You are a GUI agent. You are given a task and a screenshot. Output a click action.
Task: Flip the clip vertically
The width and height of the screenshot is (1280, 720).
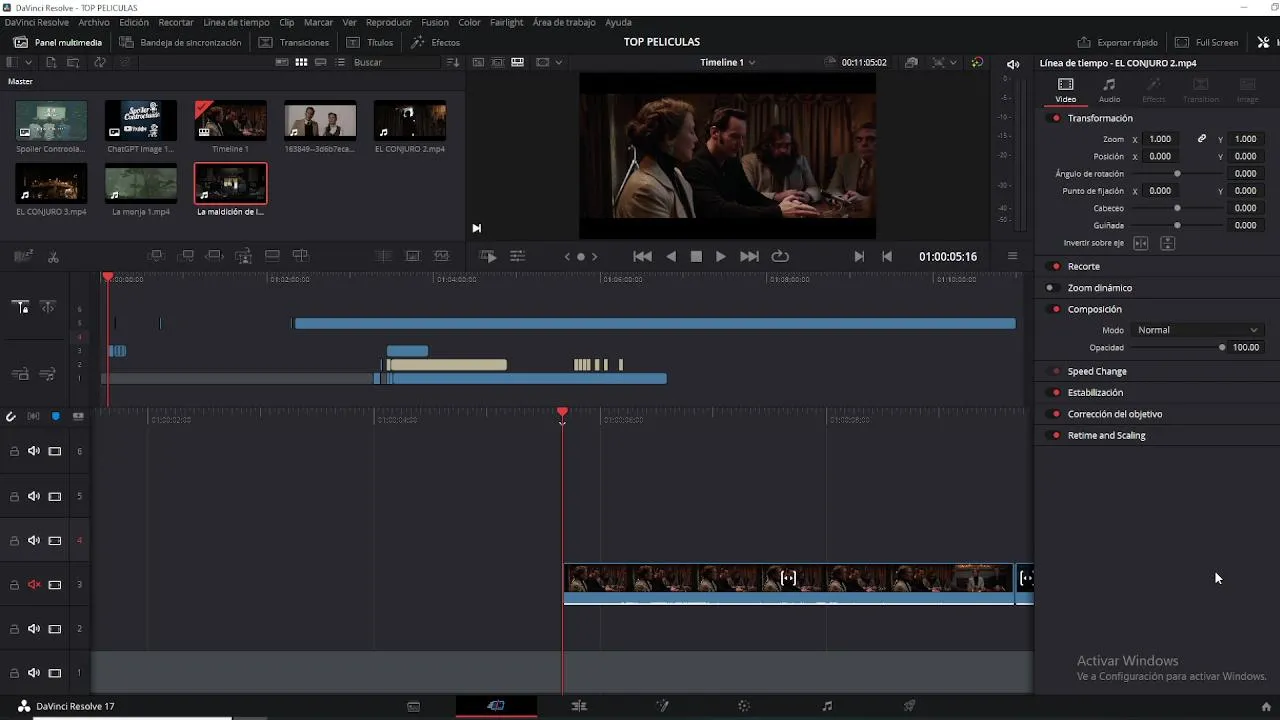(1167, 243)
